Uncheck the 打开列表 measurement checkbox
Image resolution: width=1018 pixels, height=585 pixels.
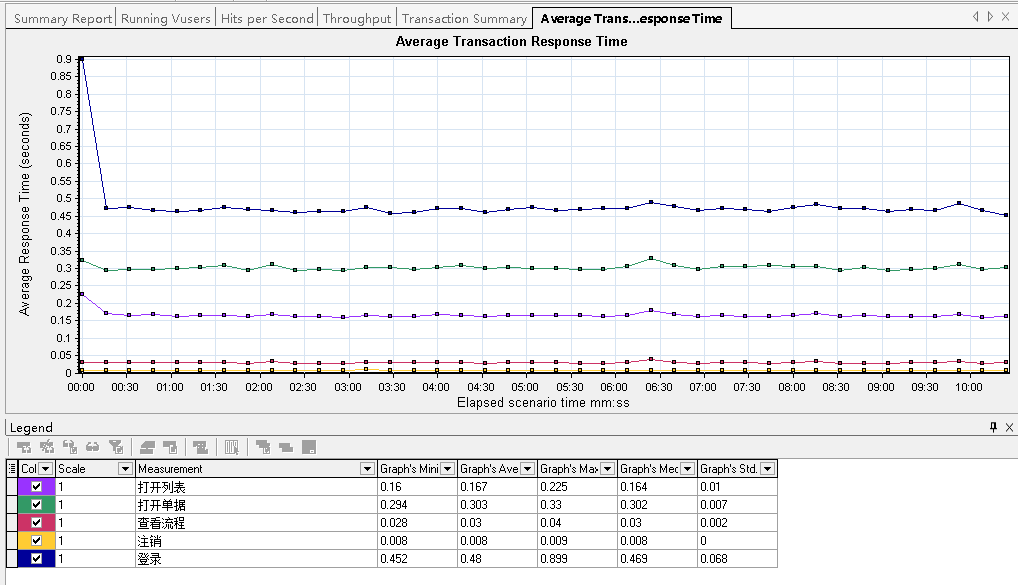37,487
